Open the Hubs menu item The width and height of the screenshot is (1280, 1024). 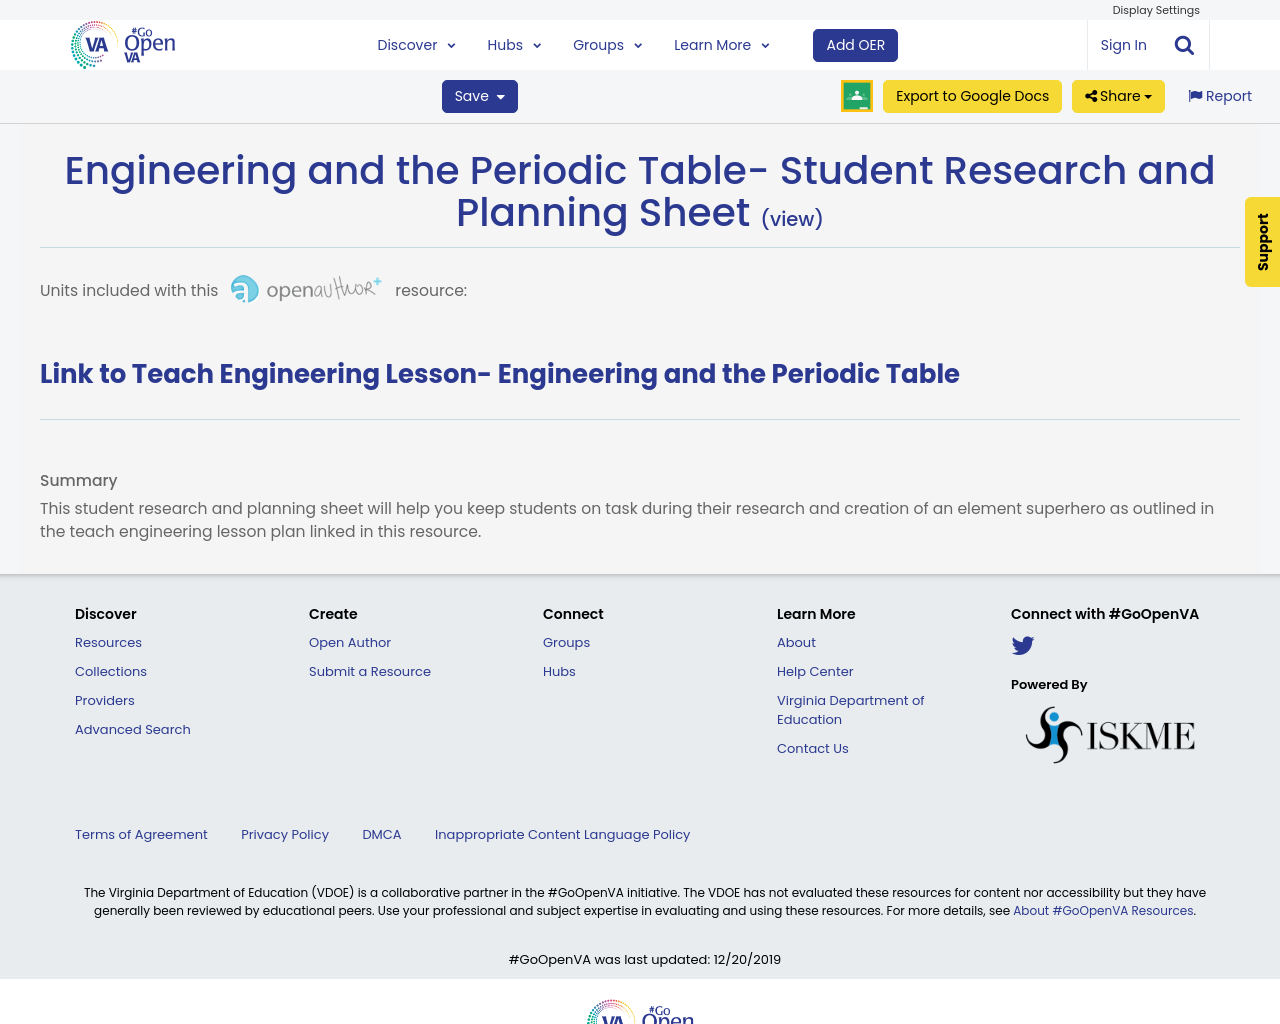(513, 44)
